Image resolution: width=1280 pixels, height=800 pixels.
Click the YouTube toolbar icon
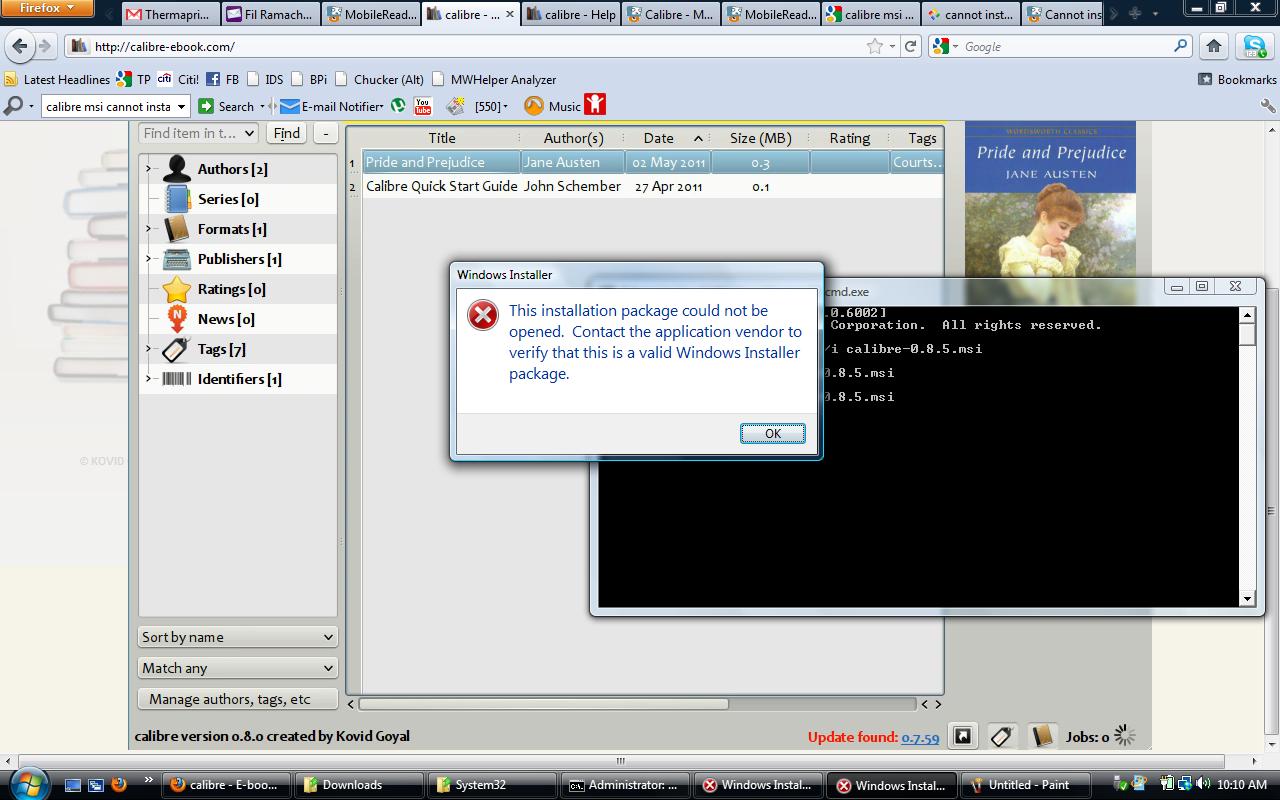[422, 106]
